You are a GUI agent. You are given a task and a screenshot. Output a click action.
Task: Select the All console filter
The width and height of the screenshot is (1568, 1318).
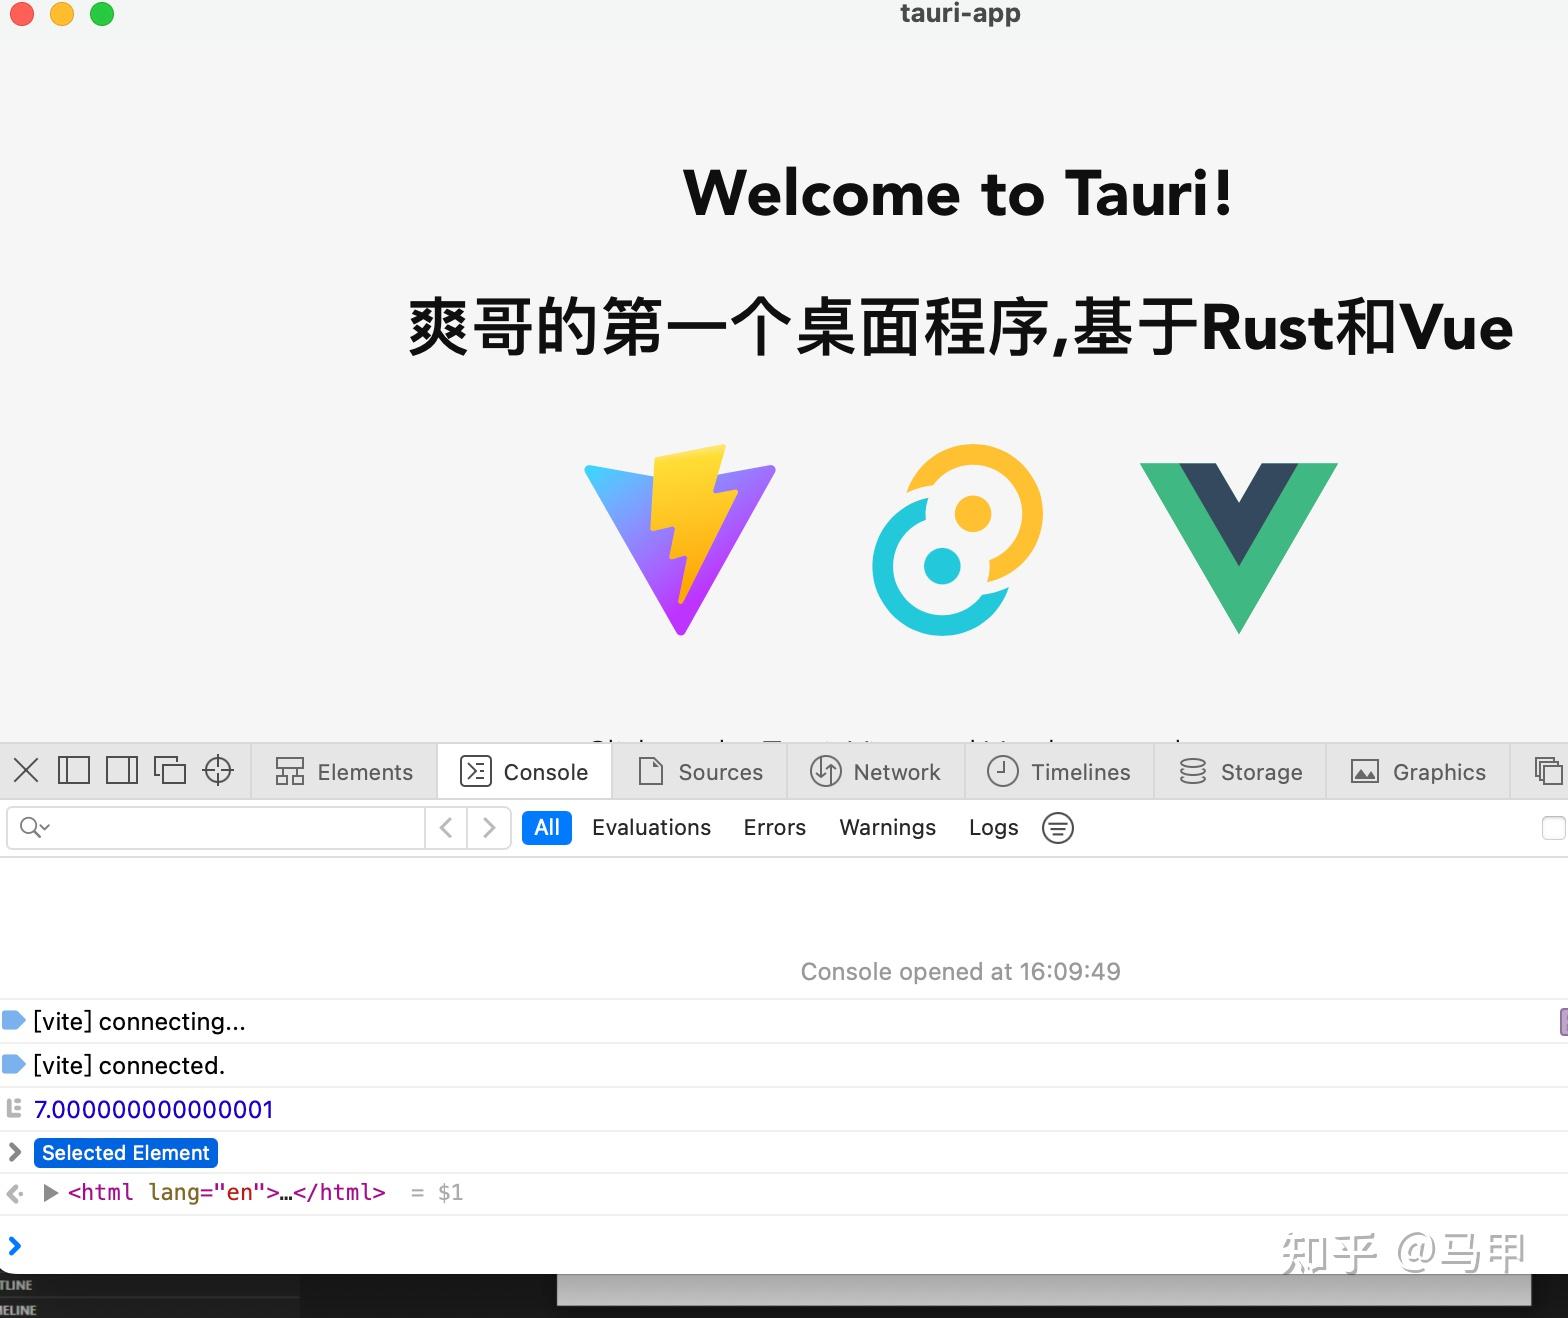[x=547, y=828]
